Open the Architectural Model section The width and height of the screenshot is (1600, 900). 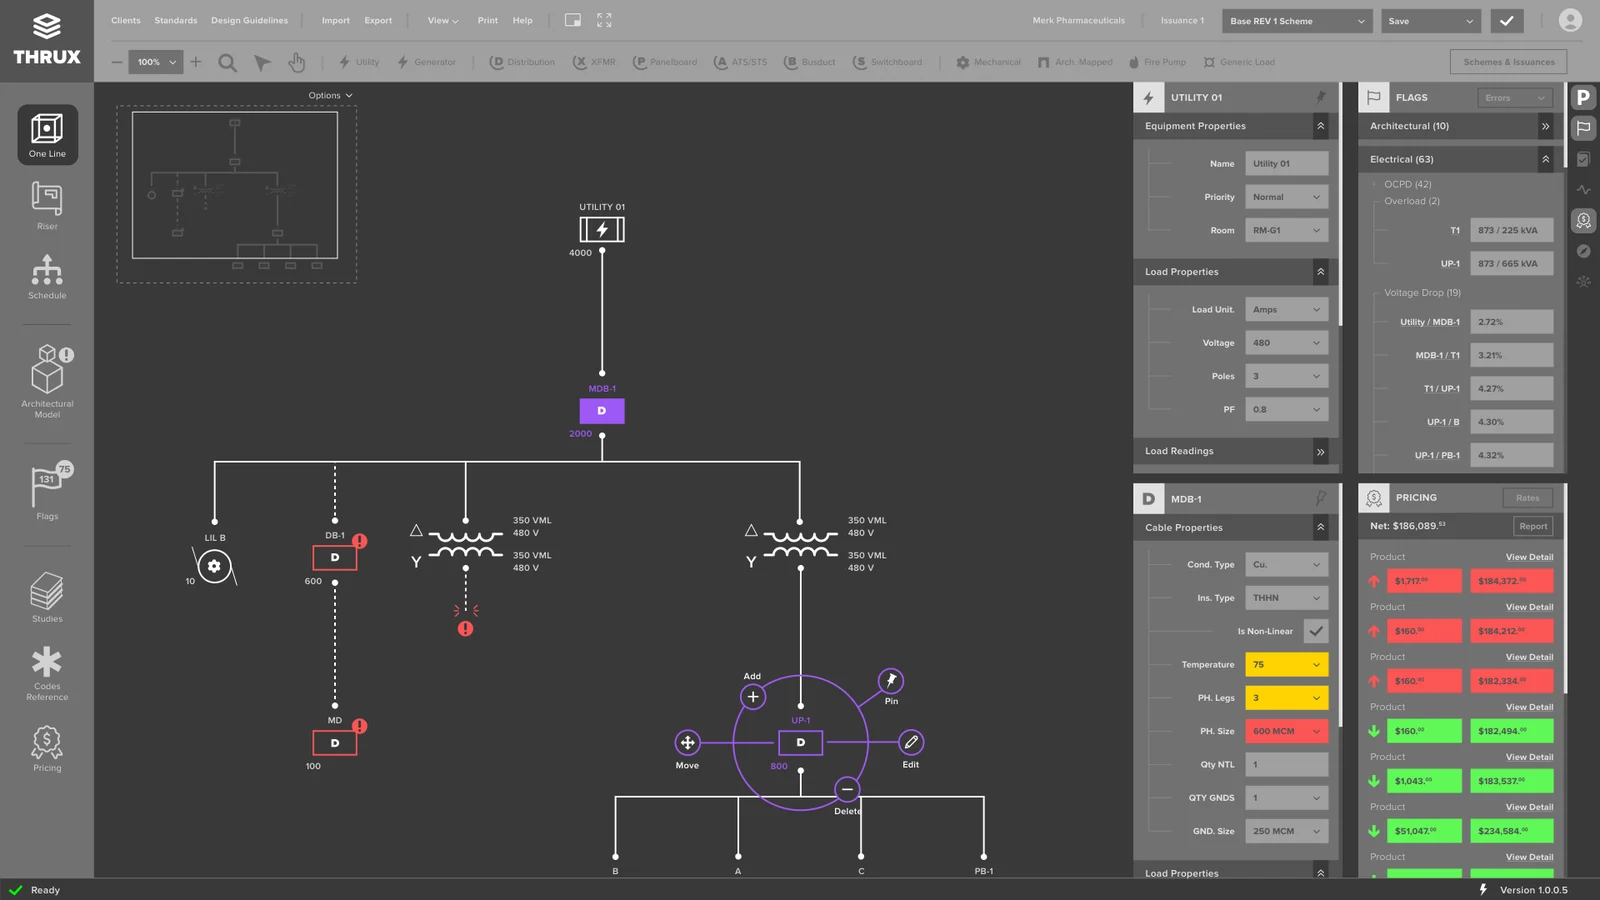click(x=47, y=381)
